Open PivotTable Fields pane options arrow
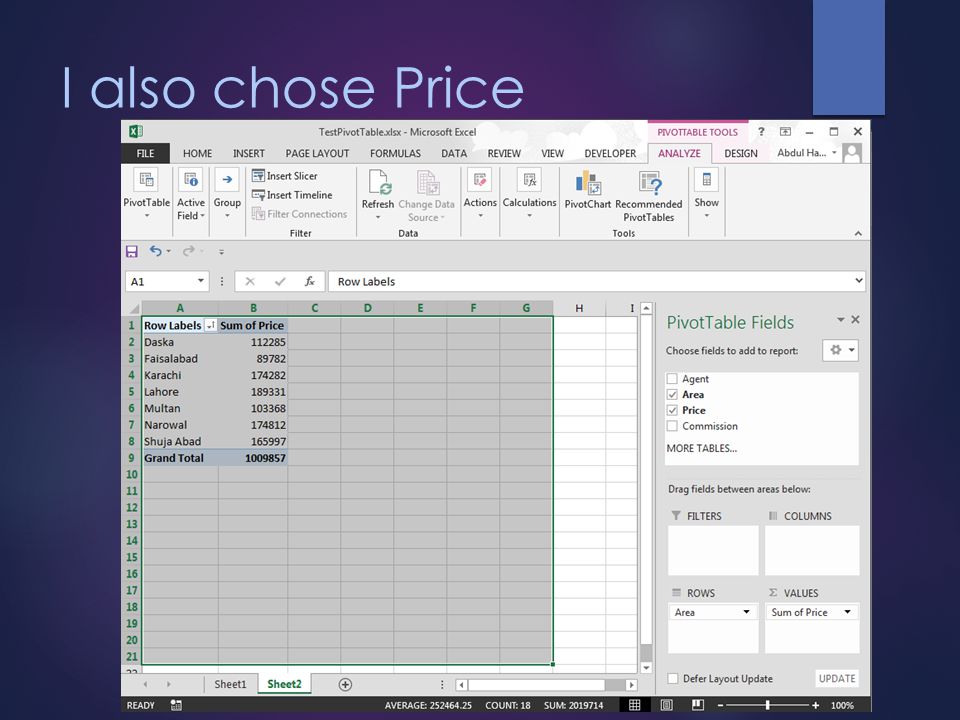Image resolution: width=960 pixels, height=720 pixels. pos(841,320)
